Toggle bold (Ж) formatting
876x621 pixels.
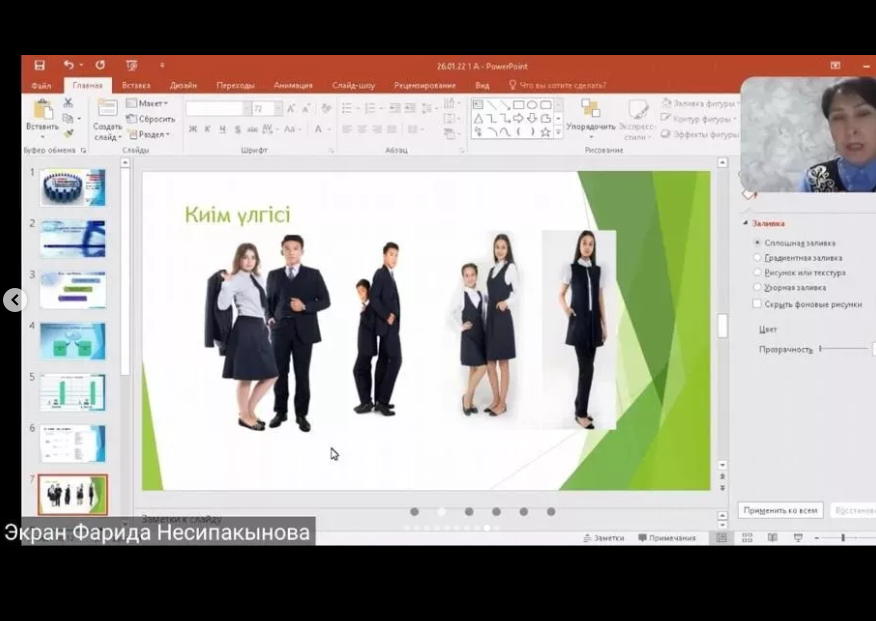(x=193, y=129)
